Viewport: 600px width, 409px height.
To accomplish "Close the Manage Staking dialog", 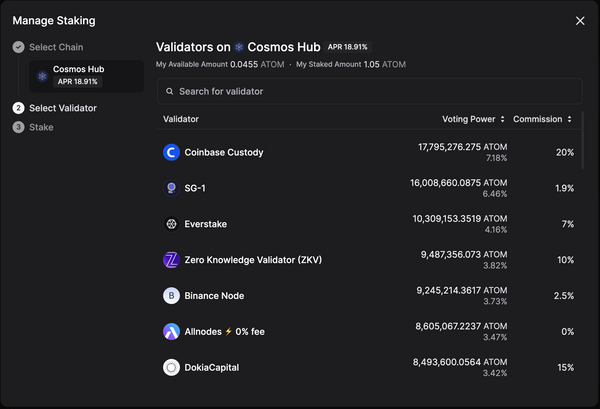I will pos(580,20).
